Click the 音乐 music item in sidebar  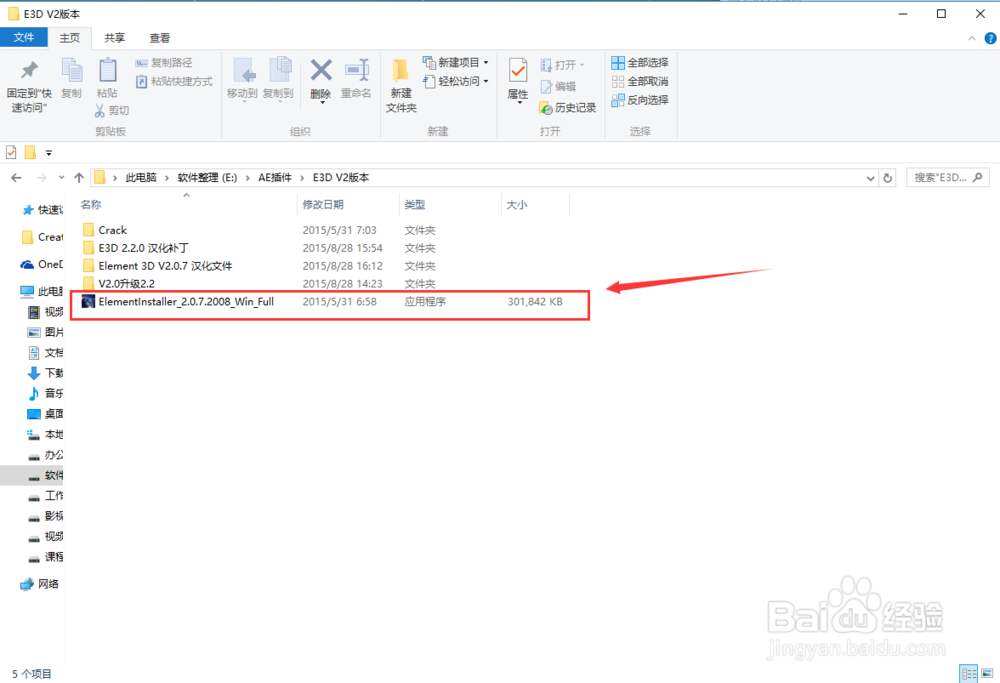[45, 393]
